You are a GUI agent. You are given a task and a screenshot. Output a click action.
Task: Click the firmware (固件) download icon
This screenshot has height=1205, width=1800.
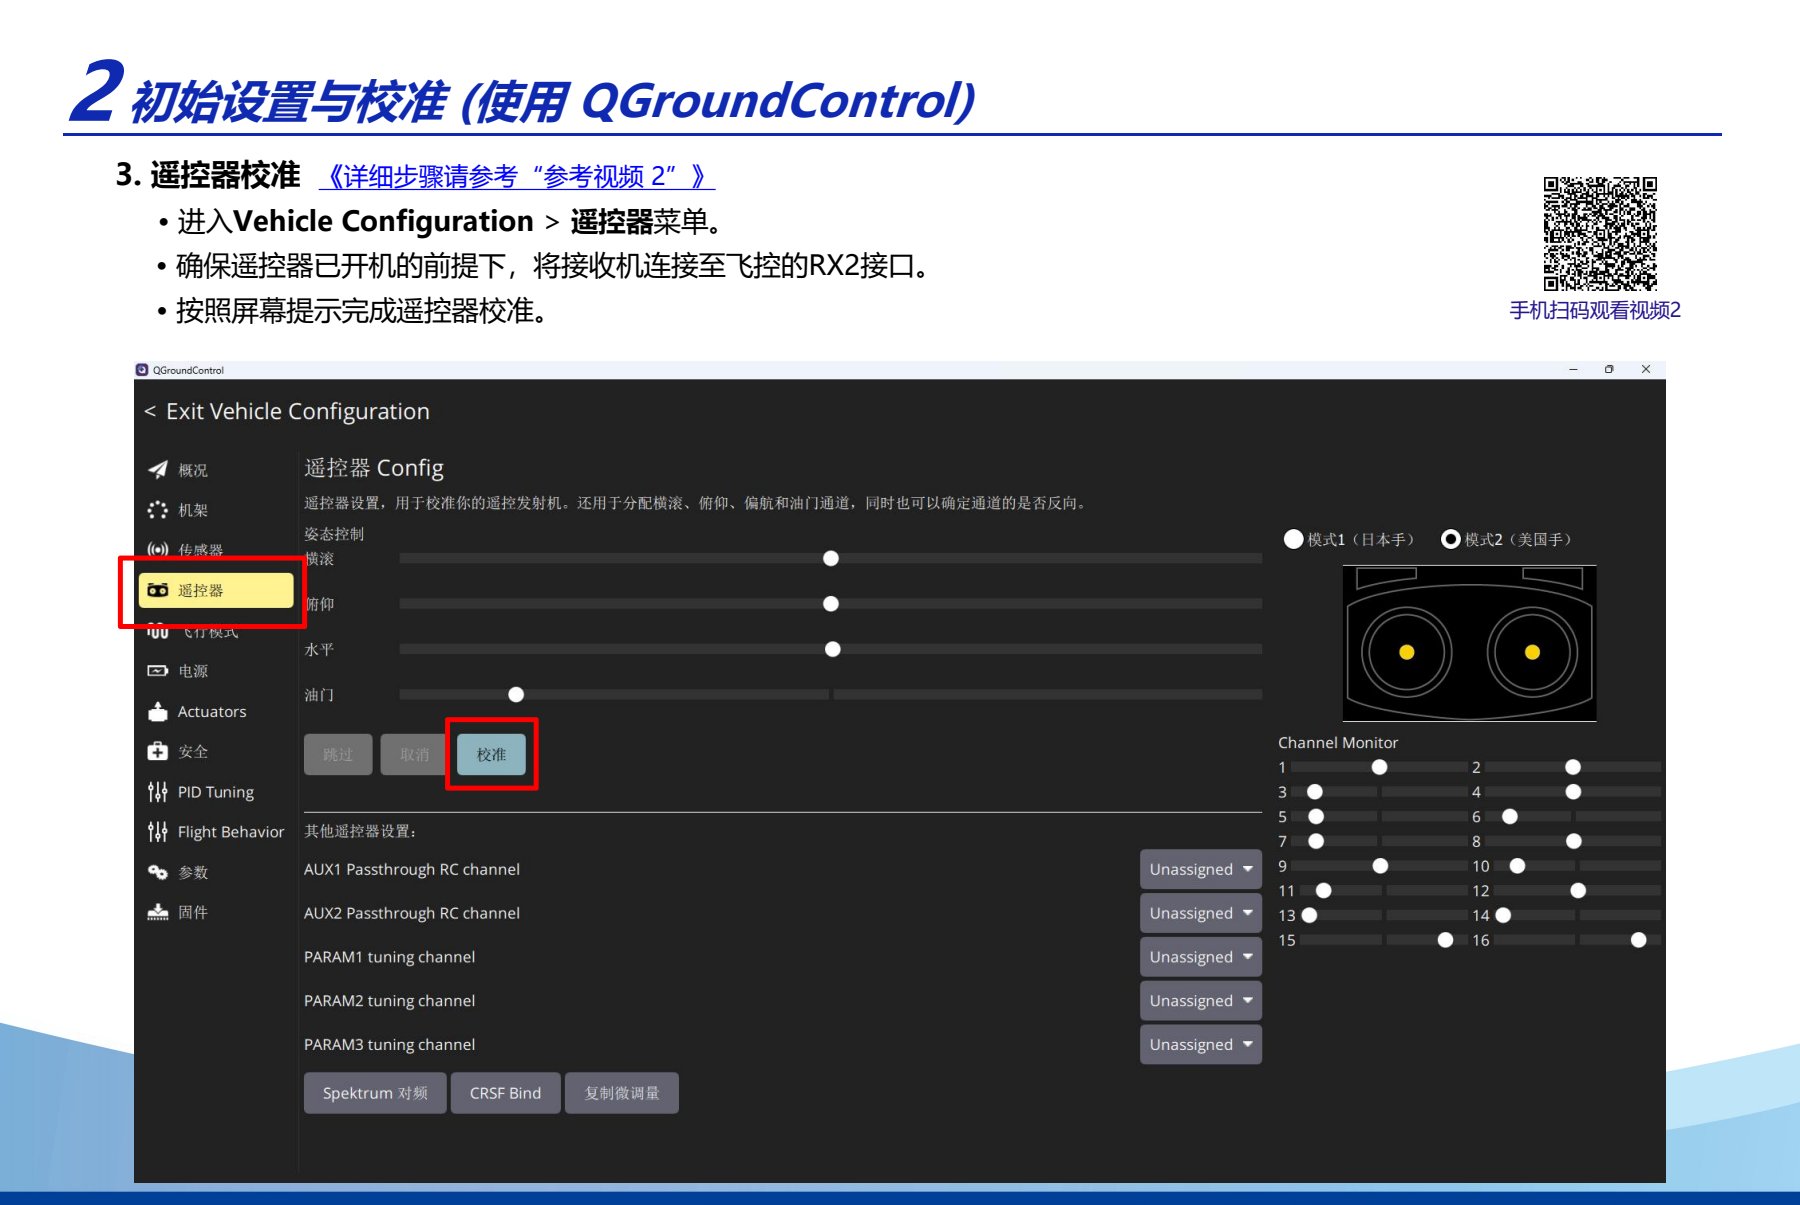(x=158, y=912)
